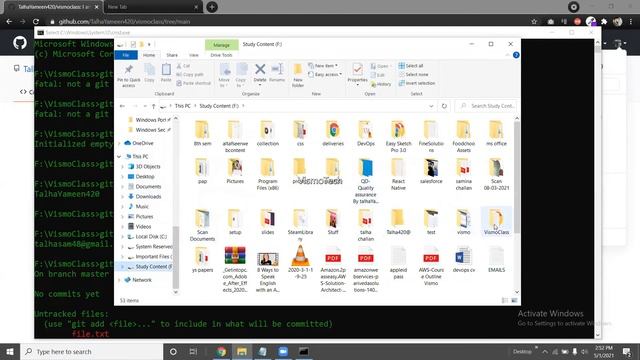This screenshot has height=360, width=640.
Task: Open Chrome from the taskbar
Action: click(221, 351)
